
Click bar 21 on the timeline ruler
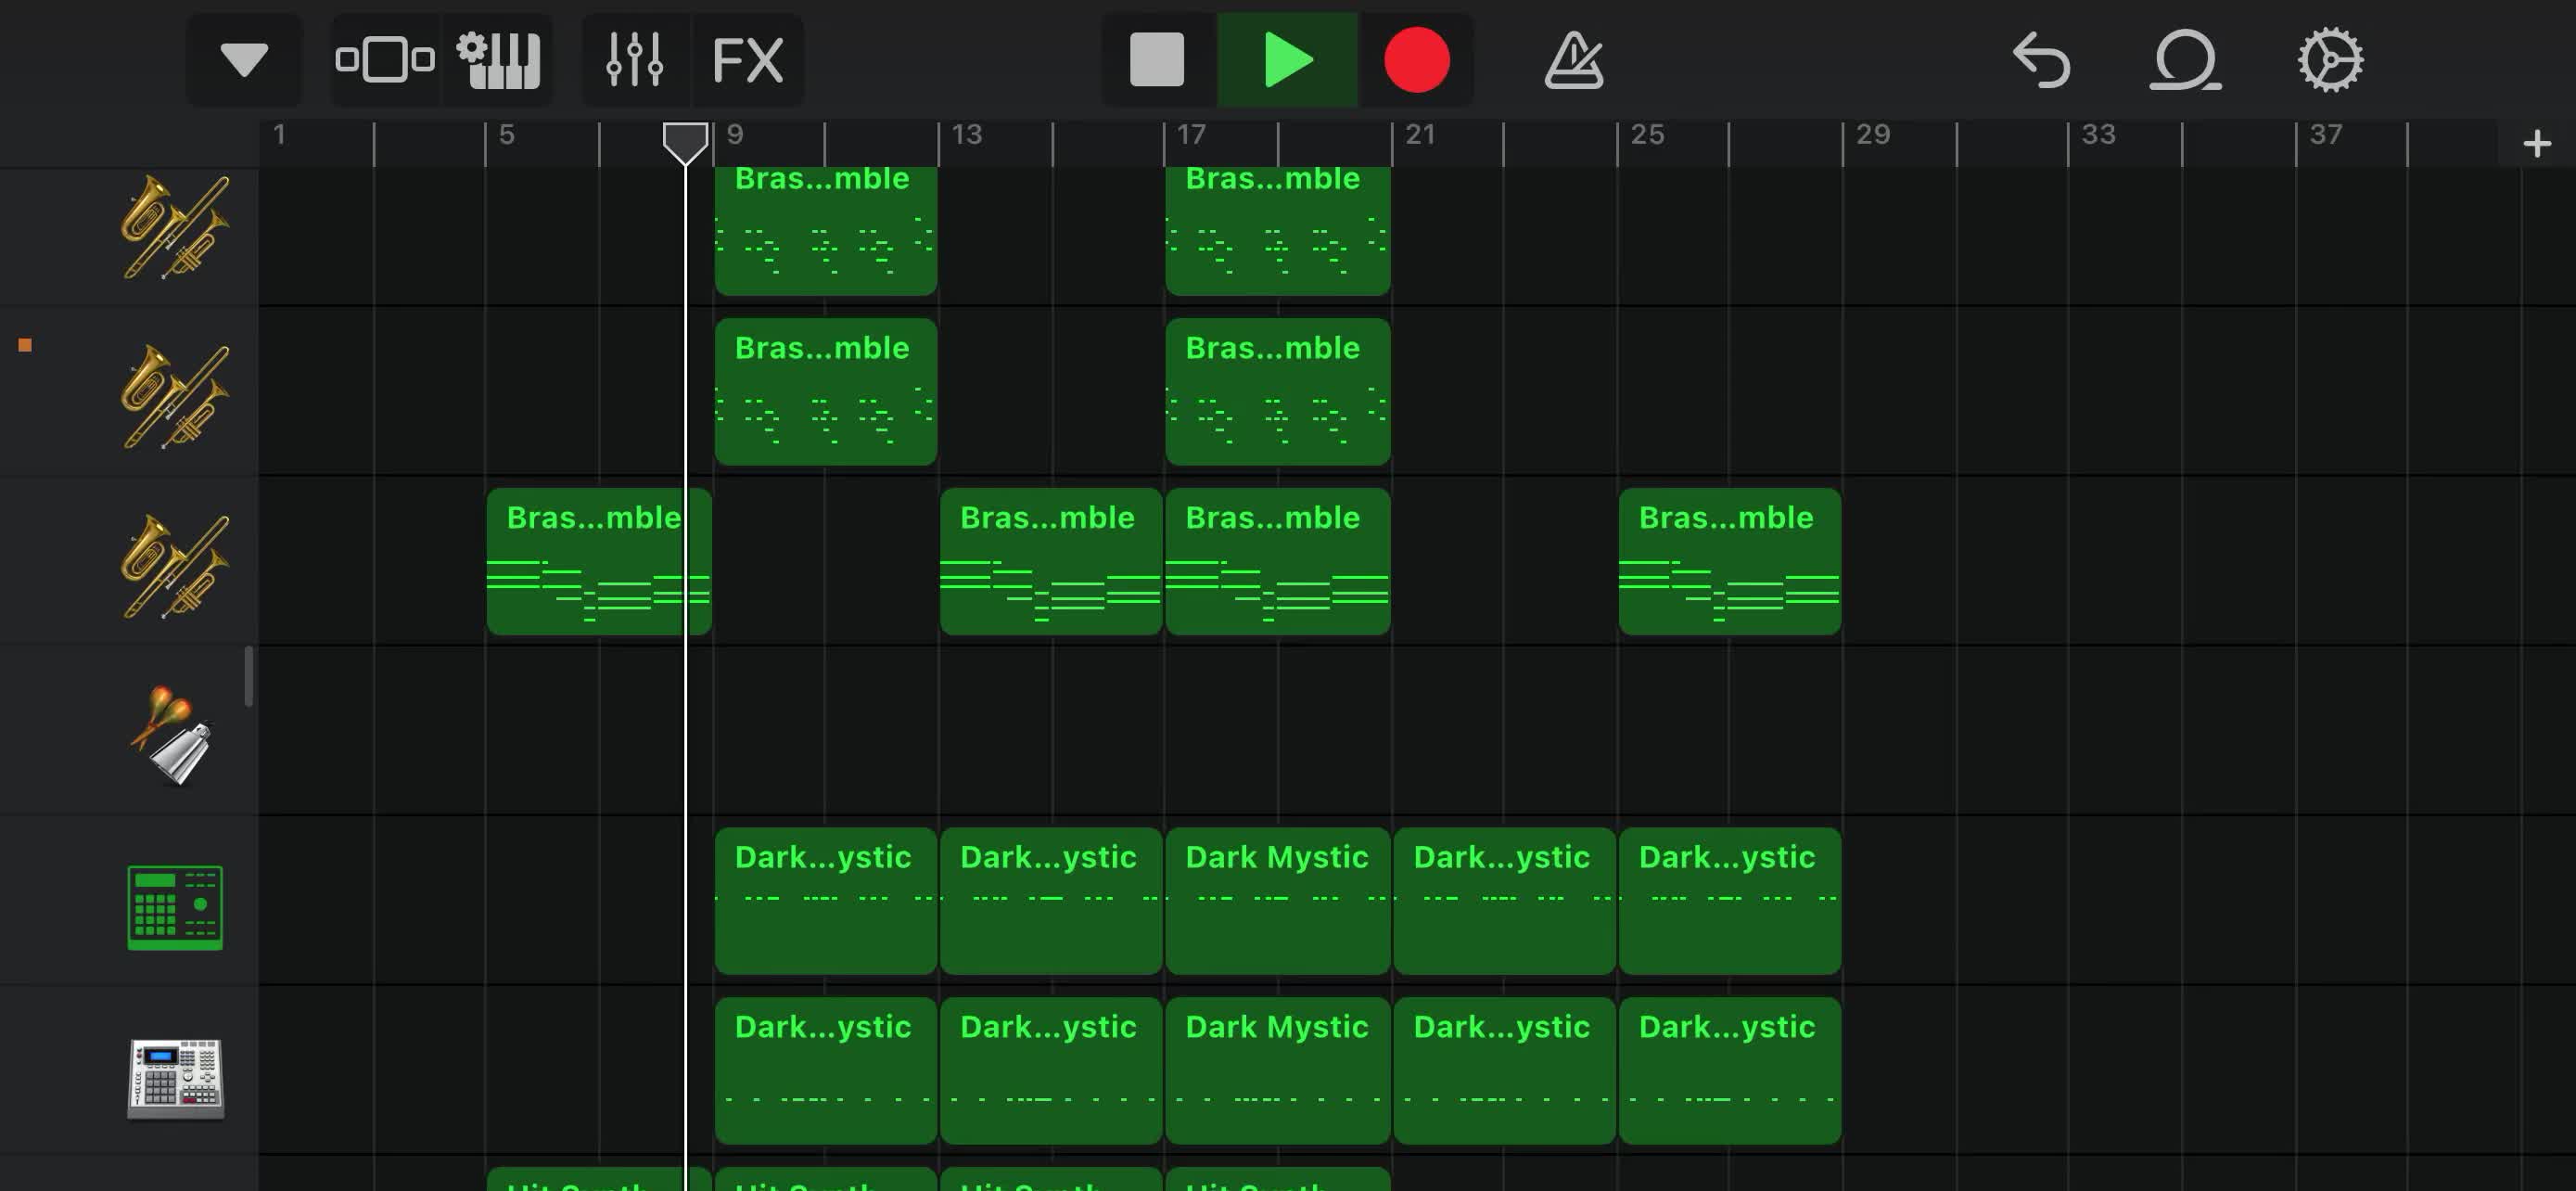pyautogui.click(x=1420, y=135)
